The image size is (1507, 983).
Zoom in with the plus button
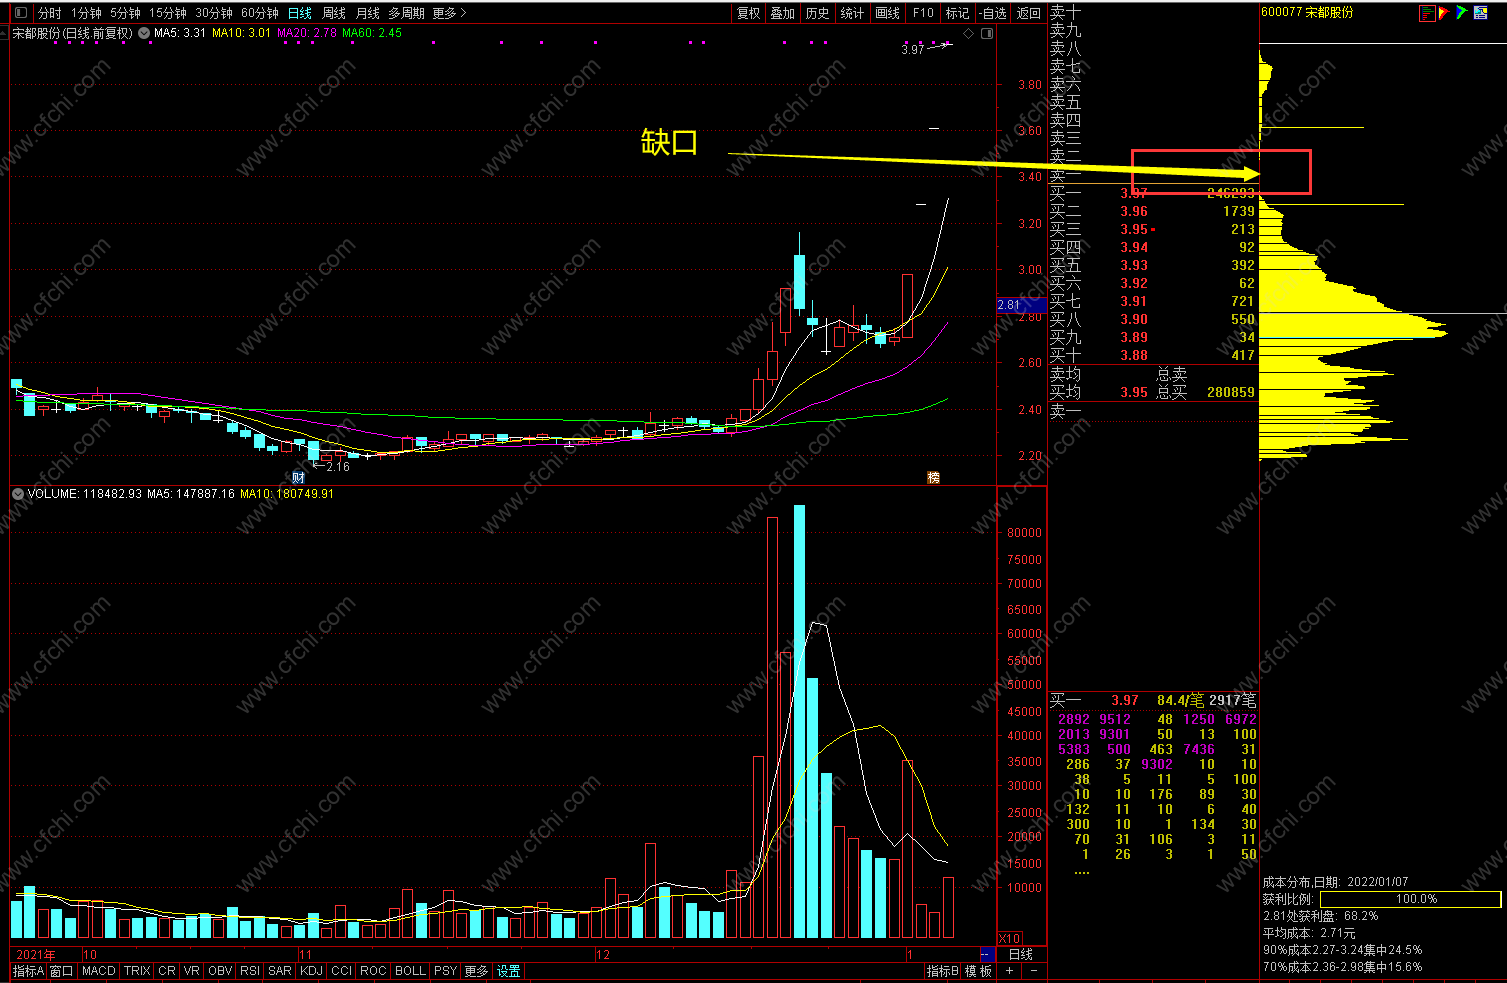coord(1010,971)
